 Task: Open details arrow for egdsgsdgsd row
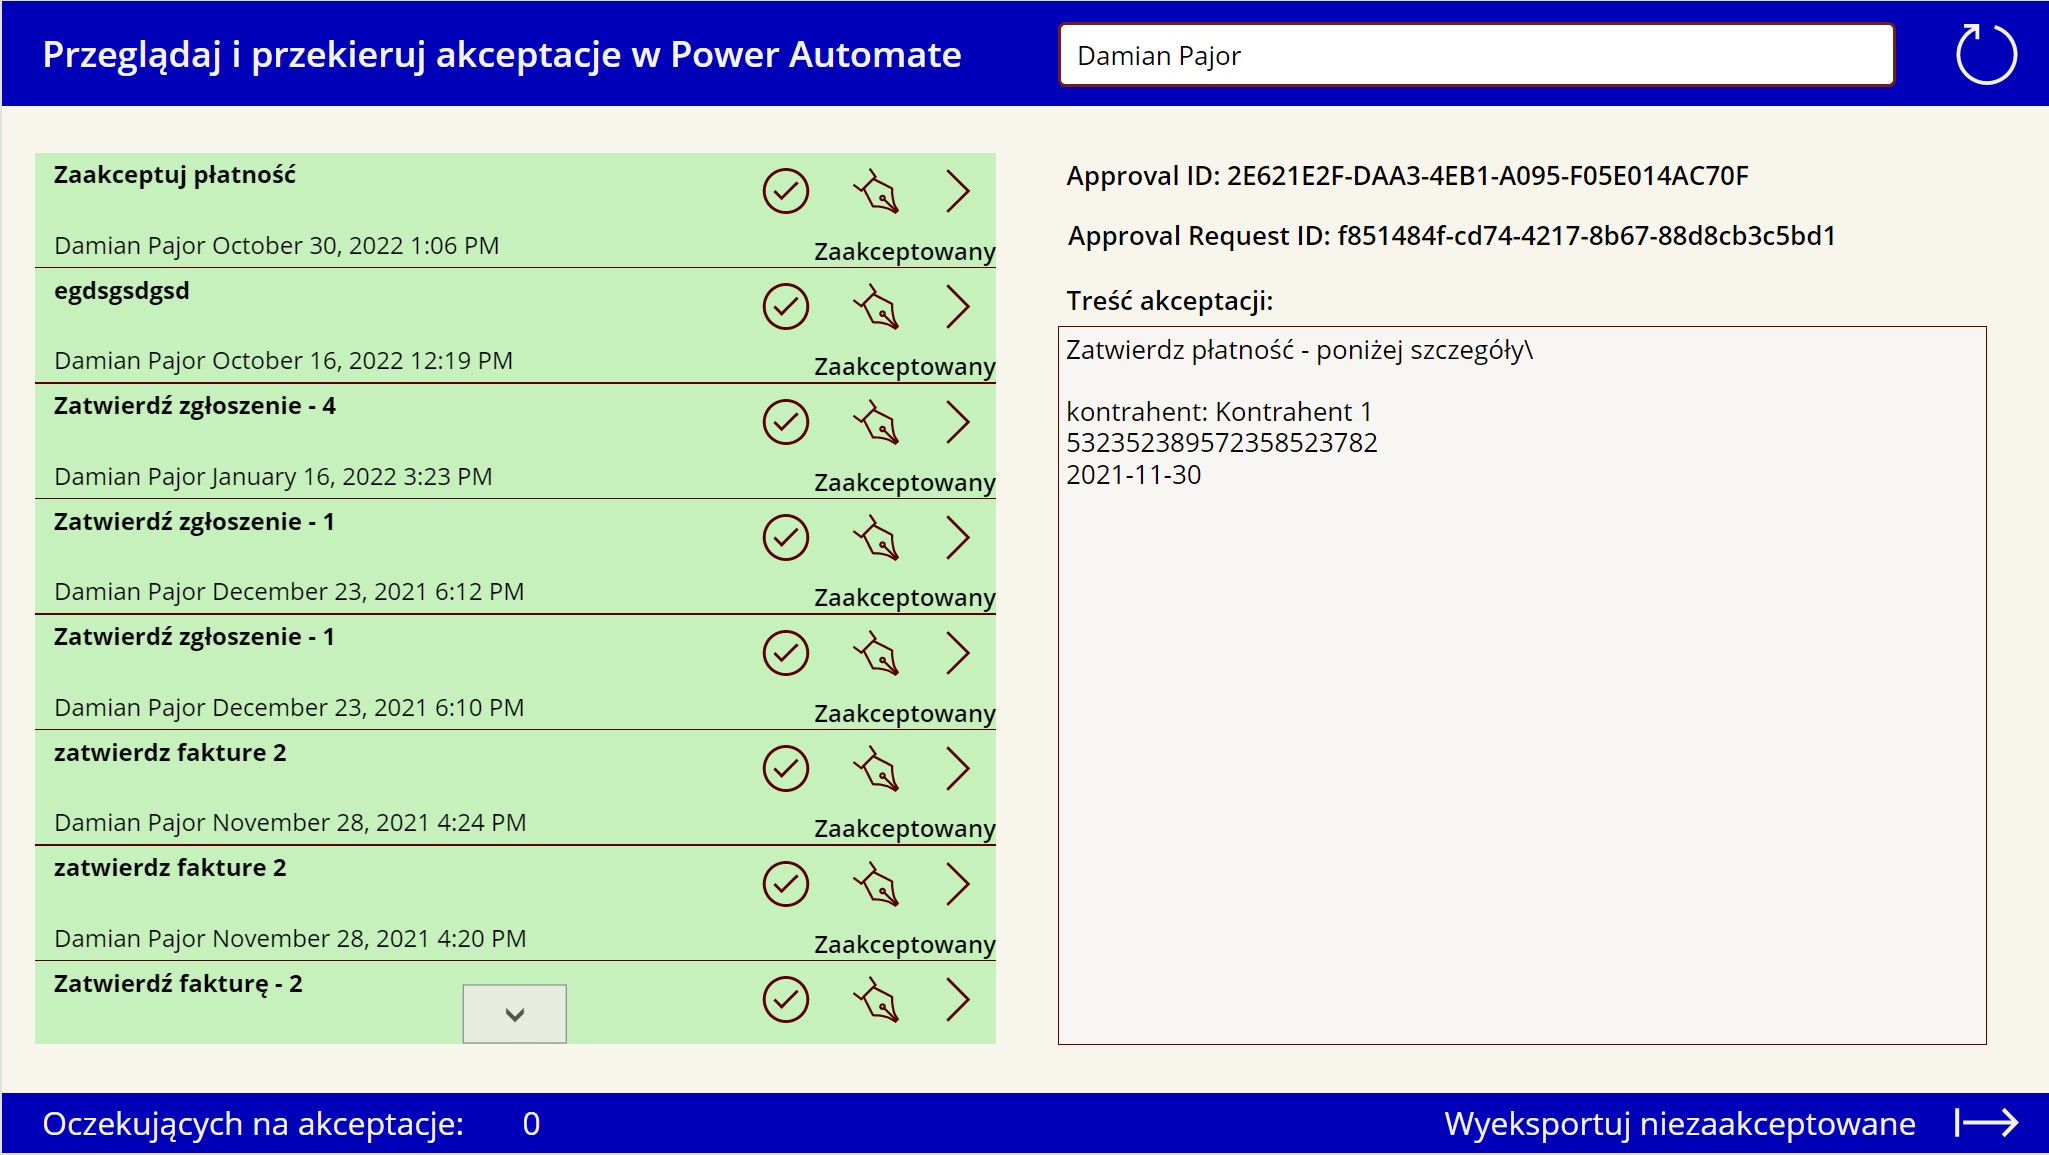click(x=958, y=306)
